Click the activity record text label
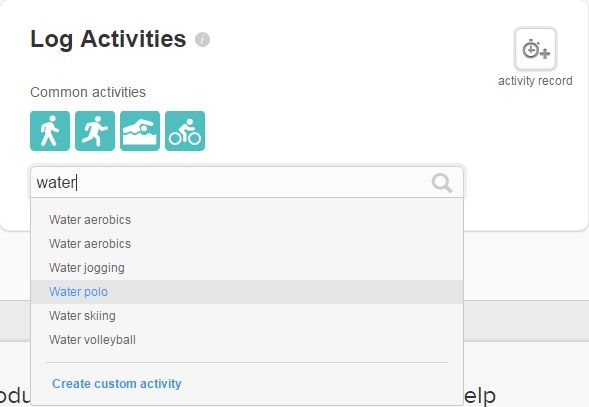The width and height of the screenshot is (589, 407). tap(535, 81)
